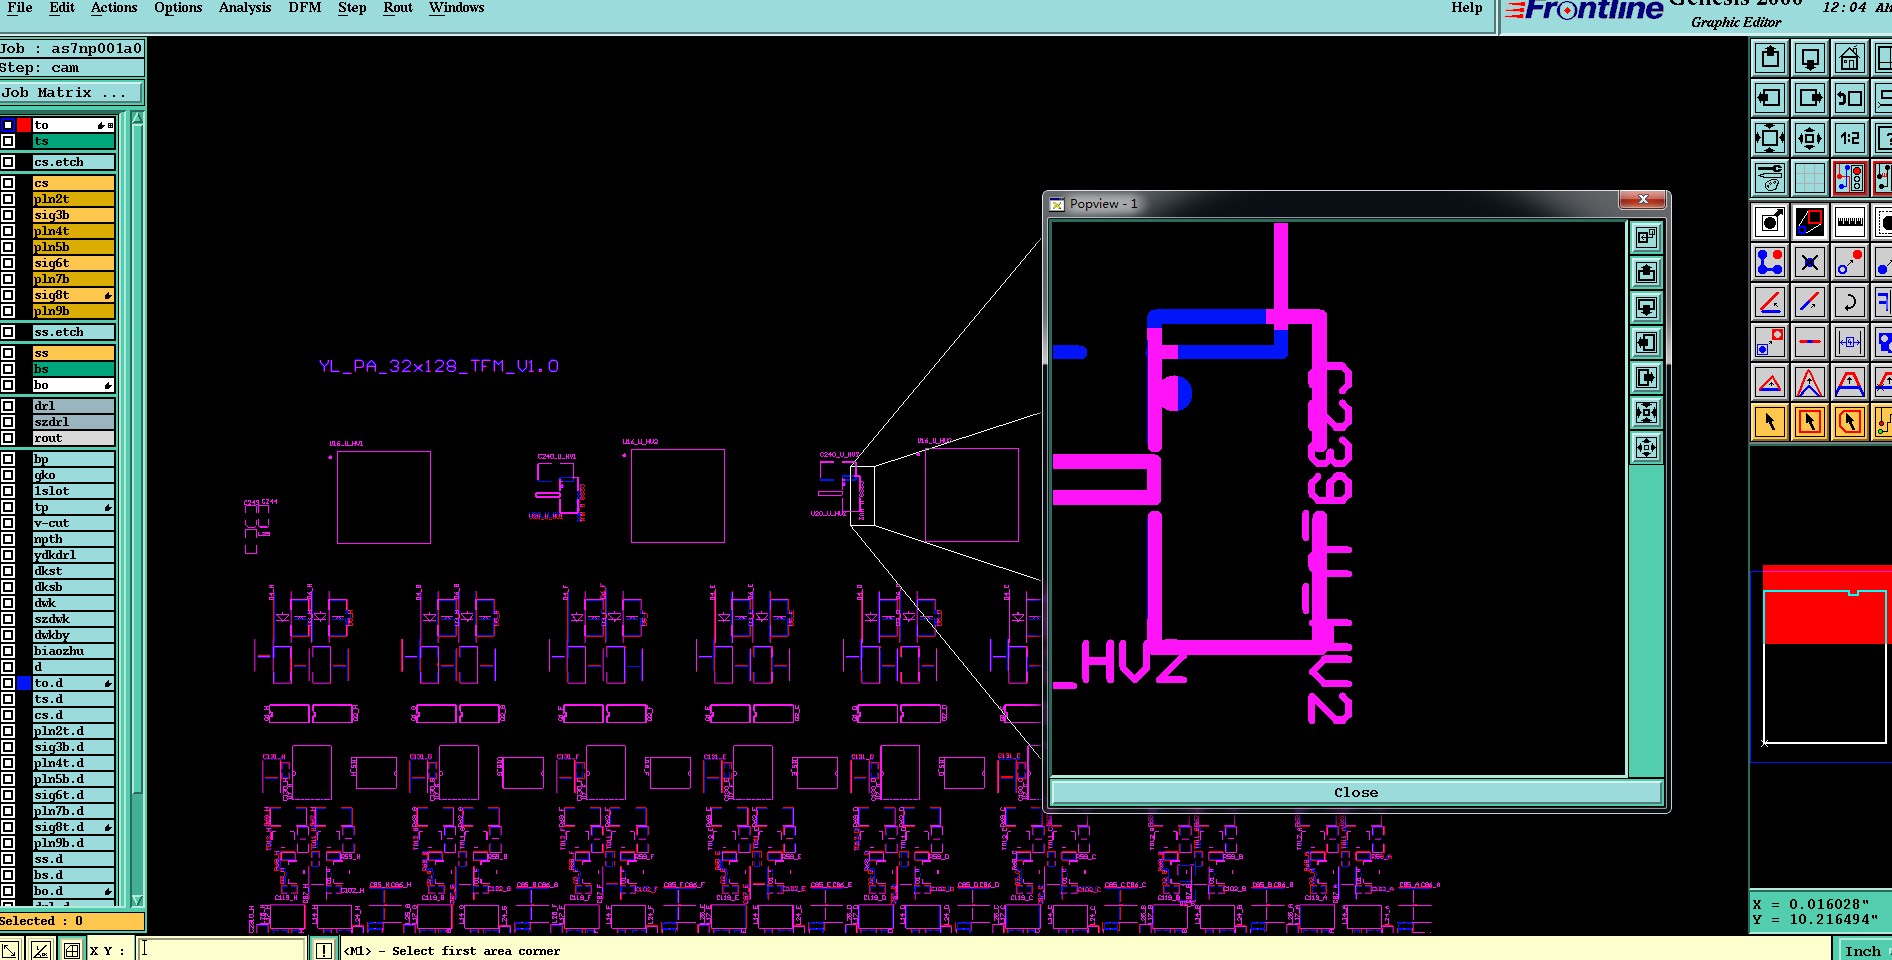Open the red and blue squares zoom-area tool

point(1810,222)
